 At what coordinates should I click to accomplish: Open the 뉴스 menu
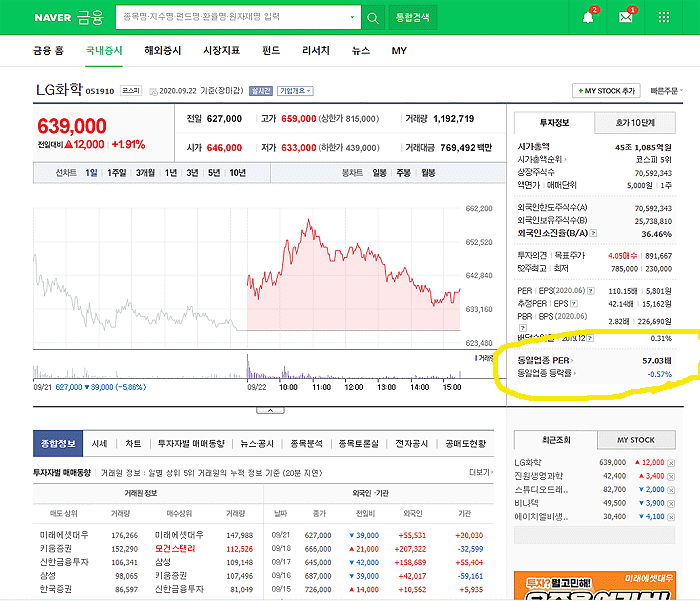pyautogui.click(x=361, y=50)
